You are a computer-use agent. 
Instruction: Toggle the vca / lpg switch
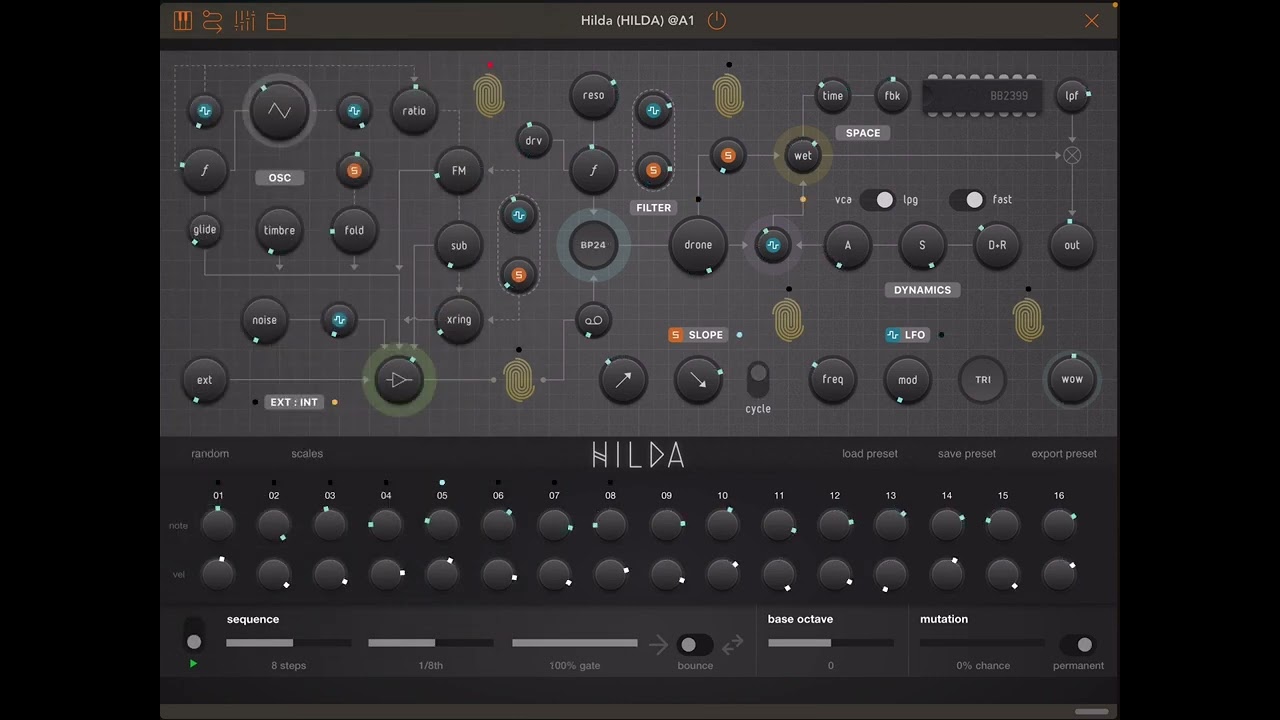878,200
